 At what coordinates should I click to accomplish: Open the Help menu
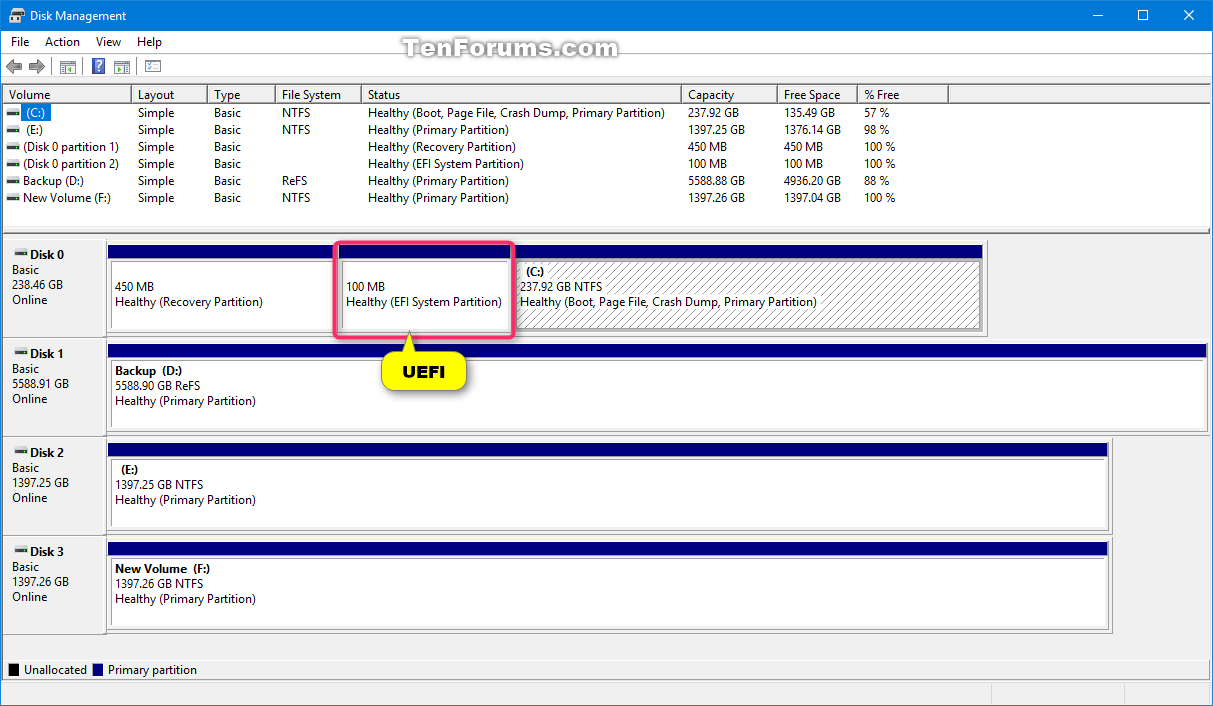[149, 42]
